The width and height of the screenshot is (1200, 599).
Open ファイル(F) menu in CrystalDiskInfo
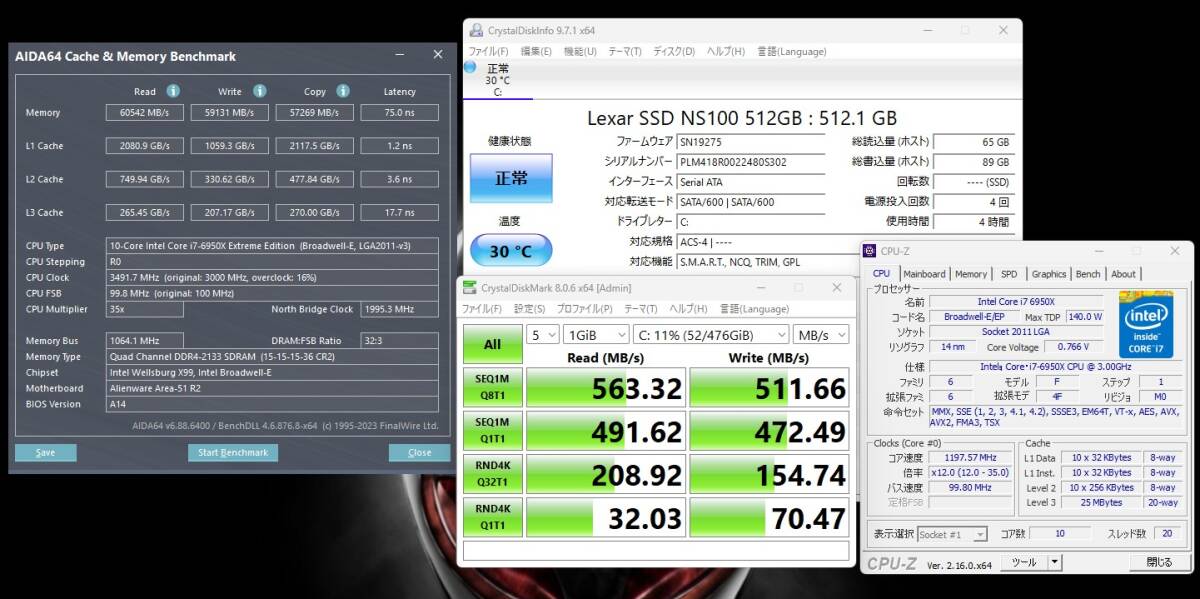tap(488, 51)
